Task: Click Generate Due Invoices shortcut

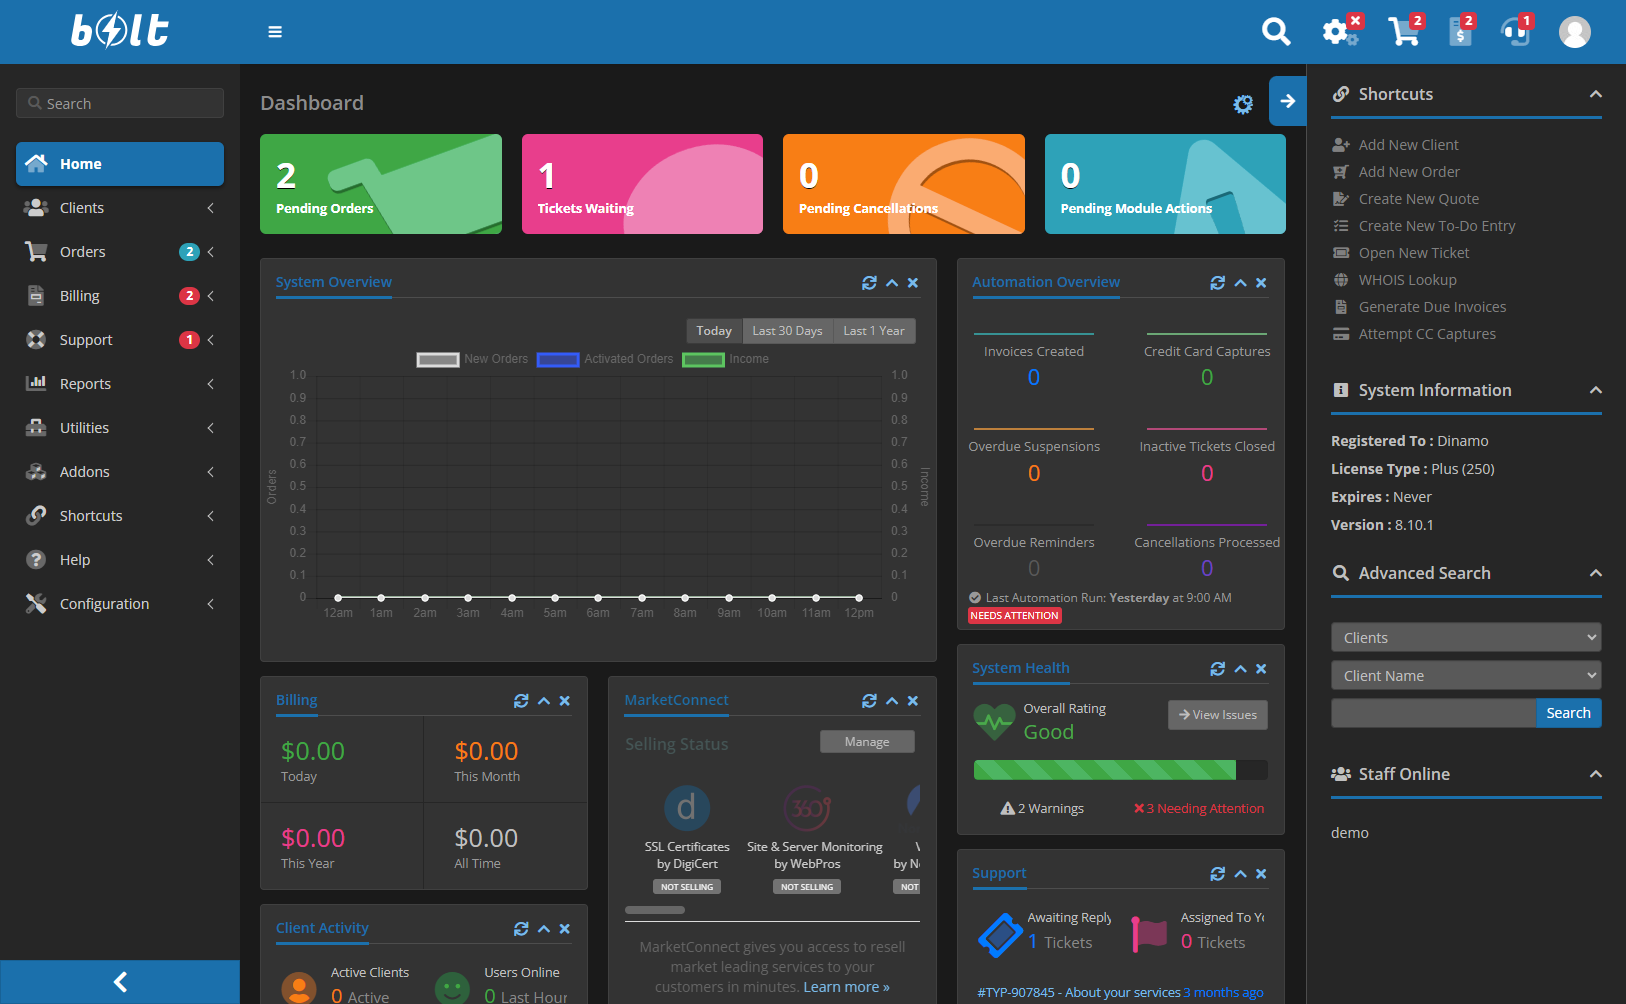Action: (x=1432, y=307)
